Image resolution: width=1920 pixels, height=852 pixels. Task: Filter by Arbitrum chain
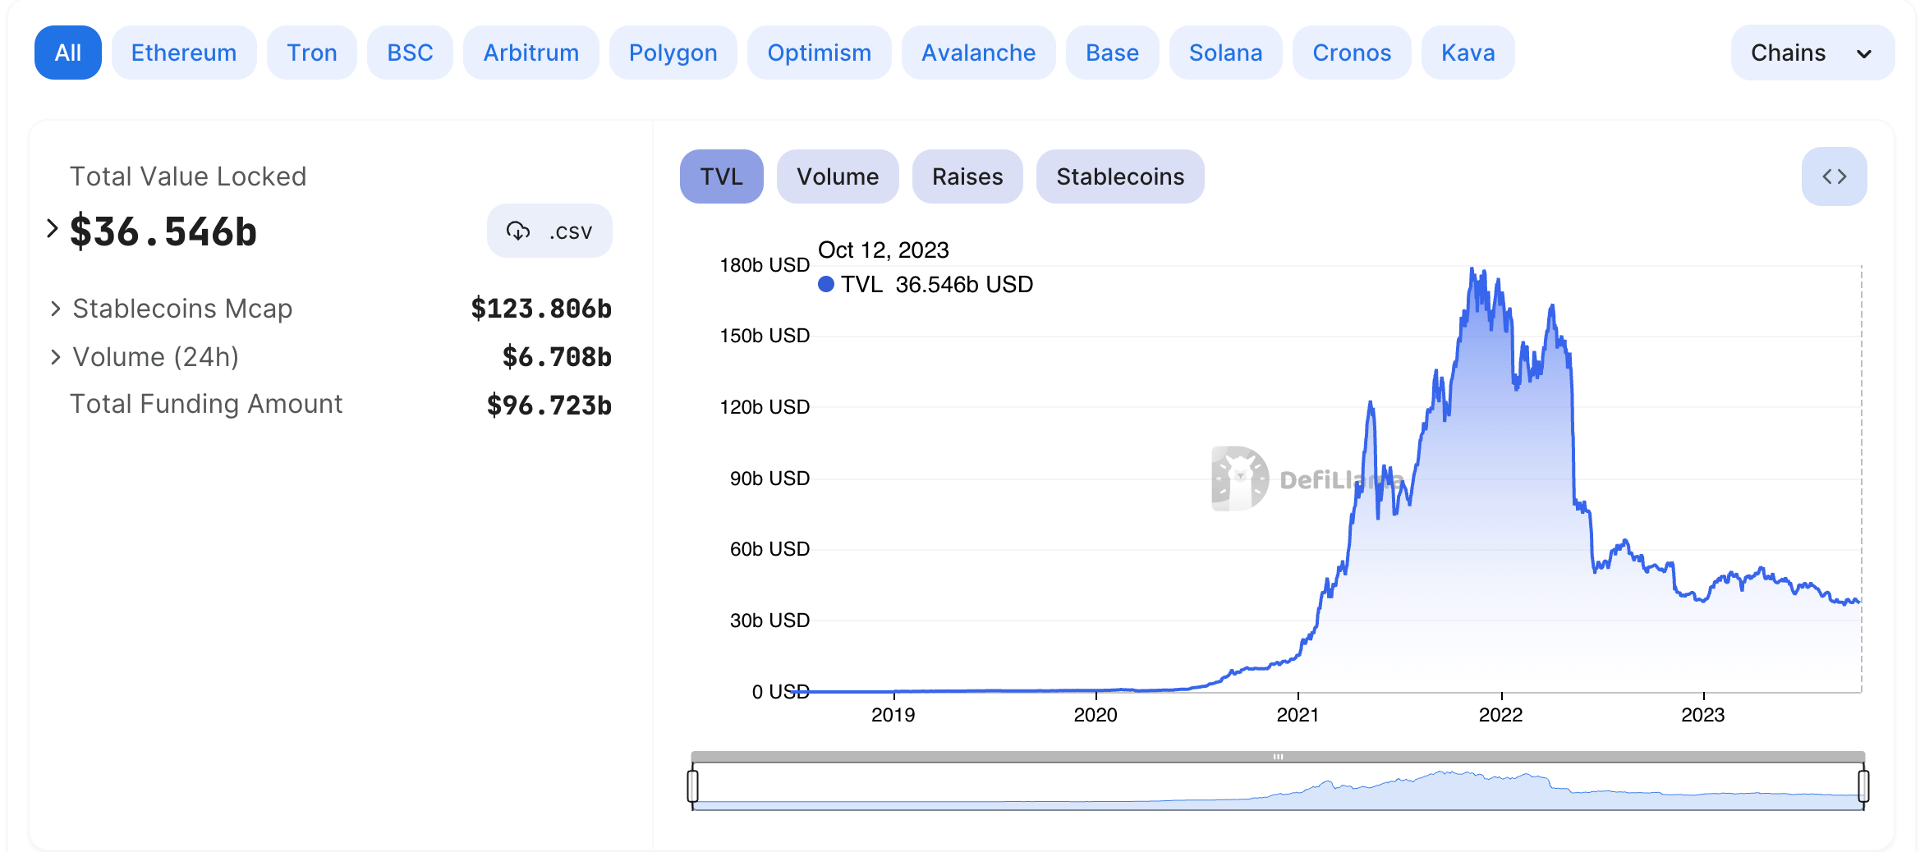pyautogui.click(x=531, y=53)
